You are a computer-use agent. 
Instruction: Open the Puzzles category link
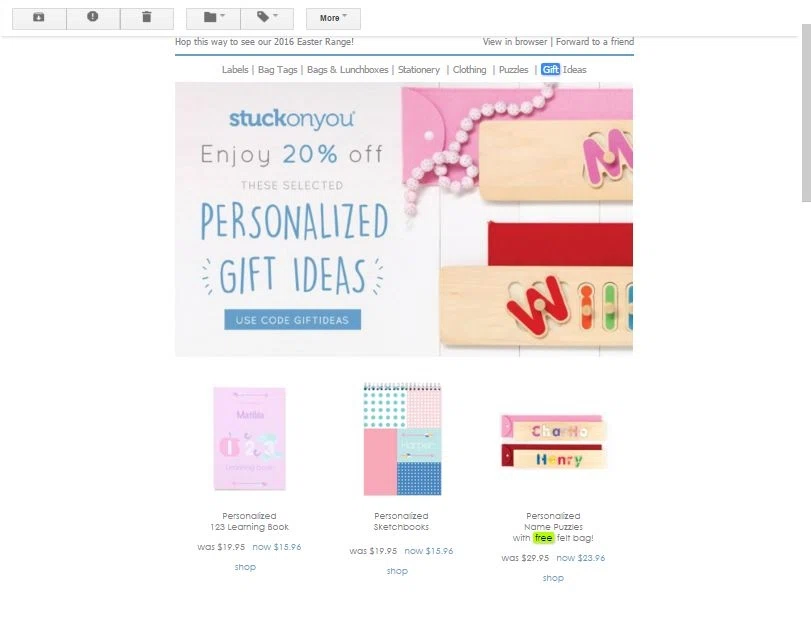(514, 70)
